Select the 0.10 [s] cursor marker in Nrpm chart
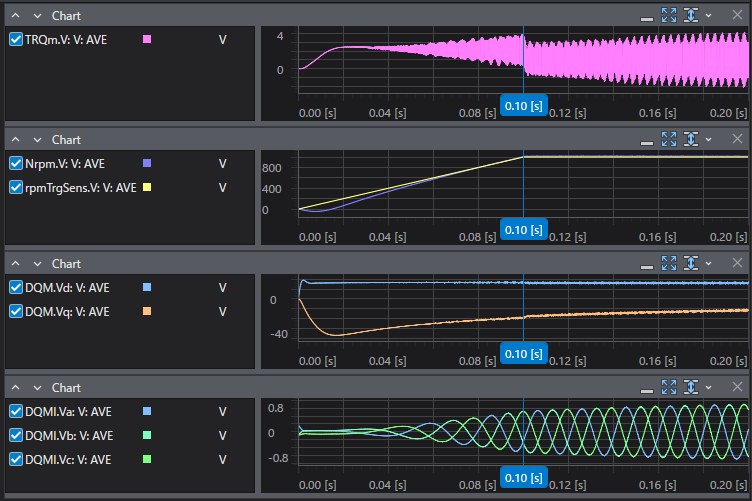This screenshot has height=501, width=752. 524,230
